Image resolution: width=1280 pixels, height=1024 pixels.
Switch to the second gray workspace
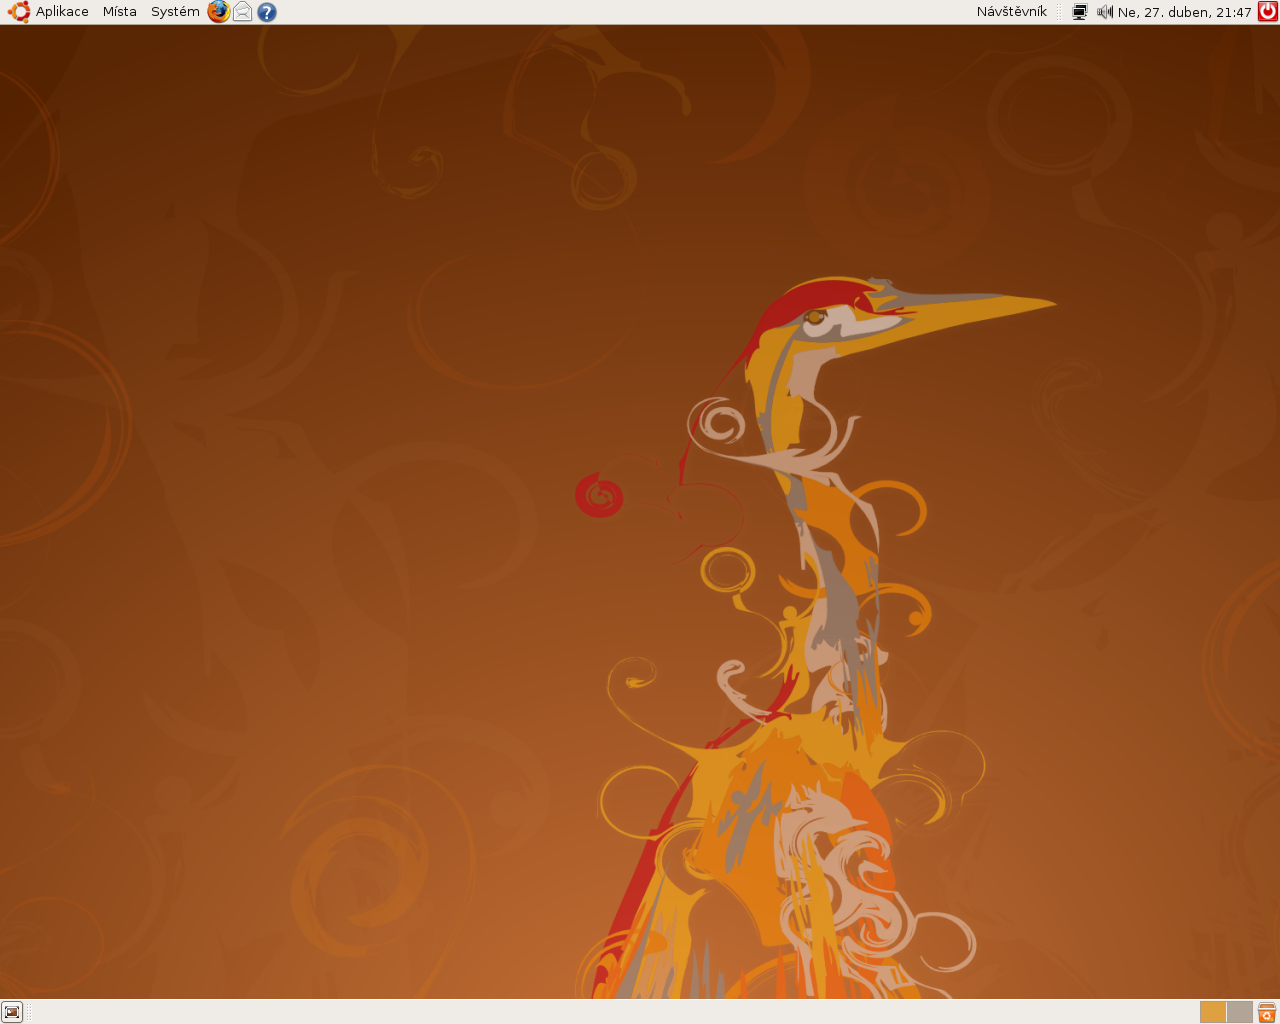coord(1240,1012)
